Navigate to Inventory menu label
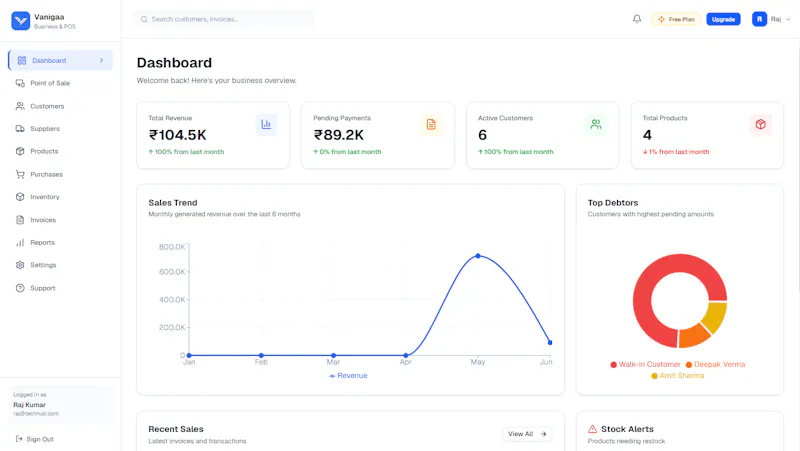Viewport: 800px width, 451px height. [x=45, y=197]
